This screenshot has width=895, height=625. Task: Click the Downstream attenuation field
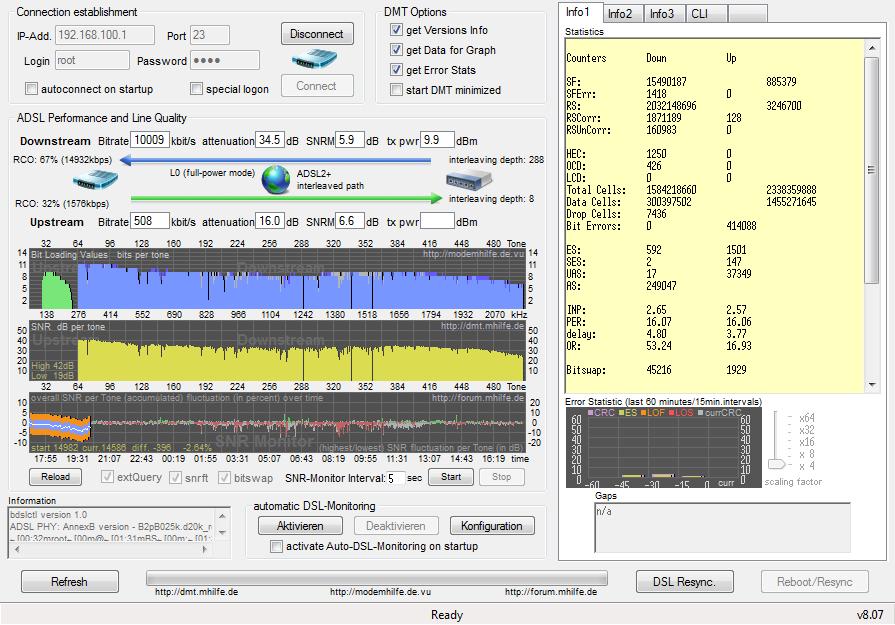269,140
